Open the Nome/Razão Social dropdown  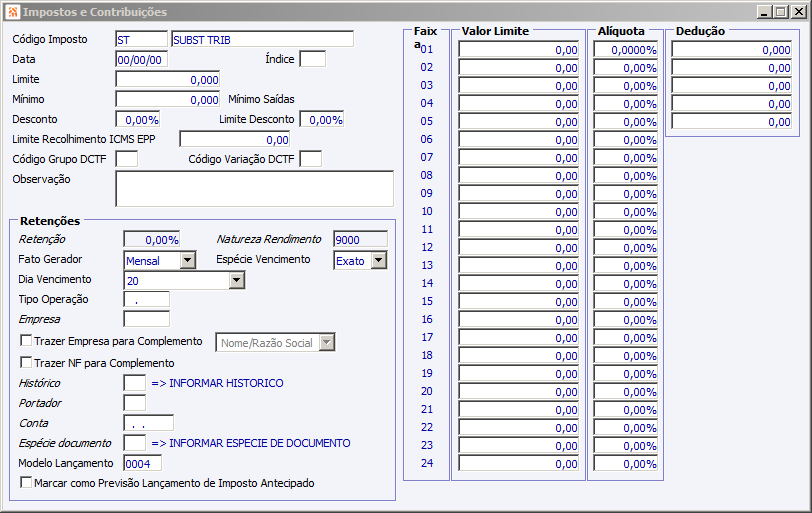(x=327, y=343)
